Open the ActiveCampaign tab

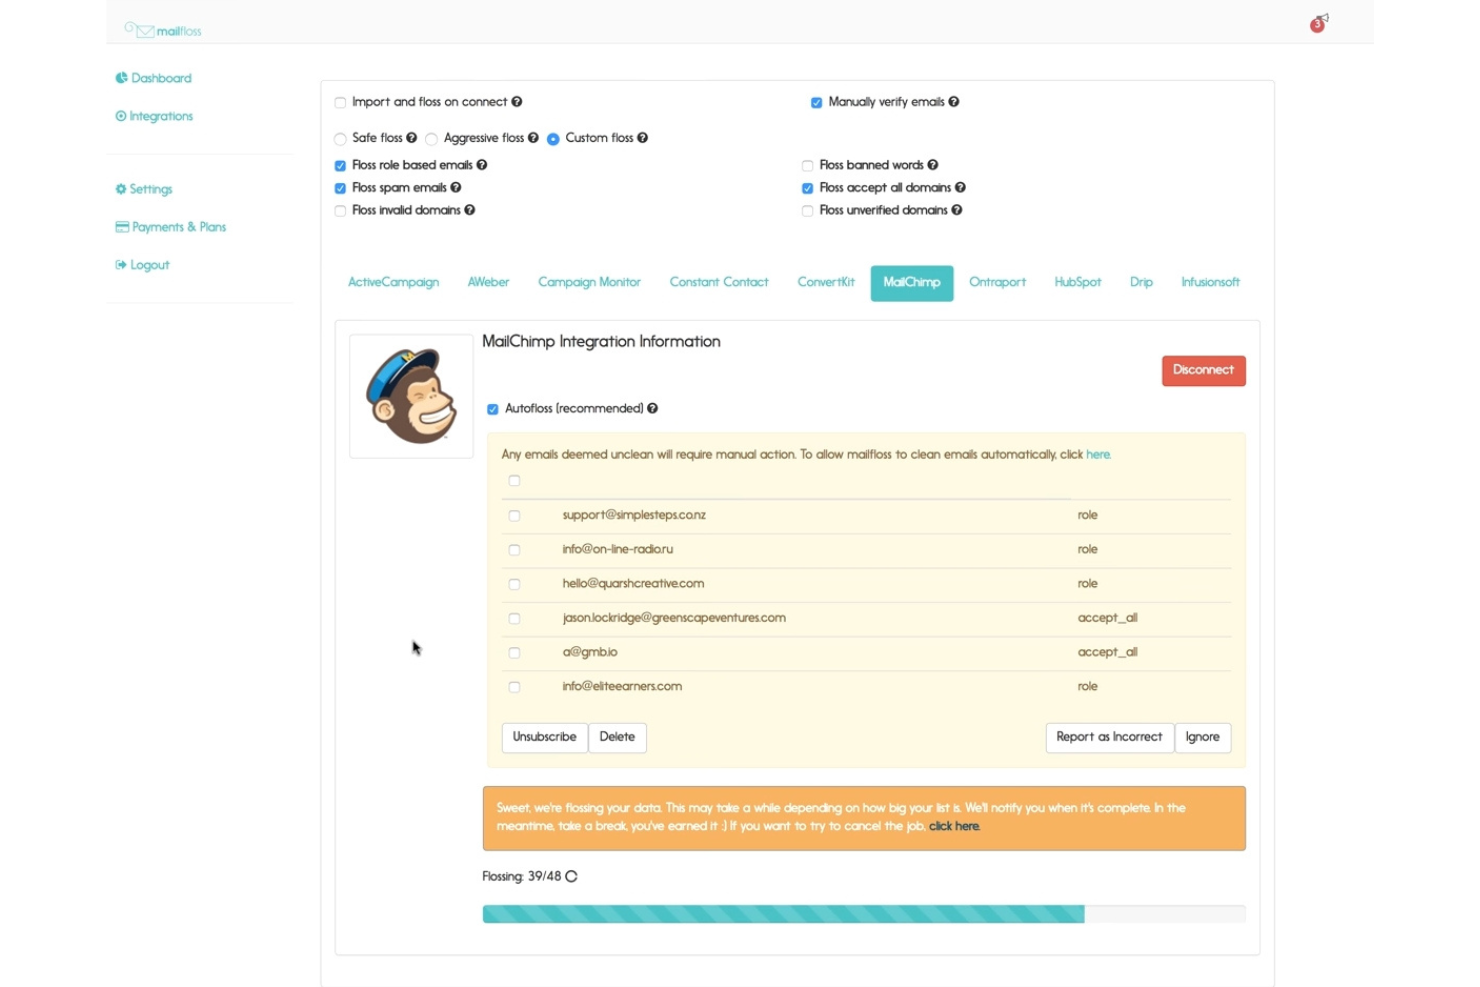(393, 283)
